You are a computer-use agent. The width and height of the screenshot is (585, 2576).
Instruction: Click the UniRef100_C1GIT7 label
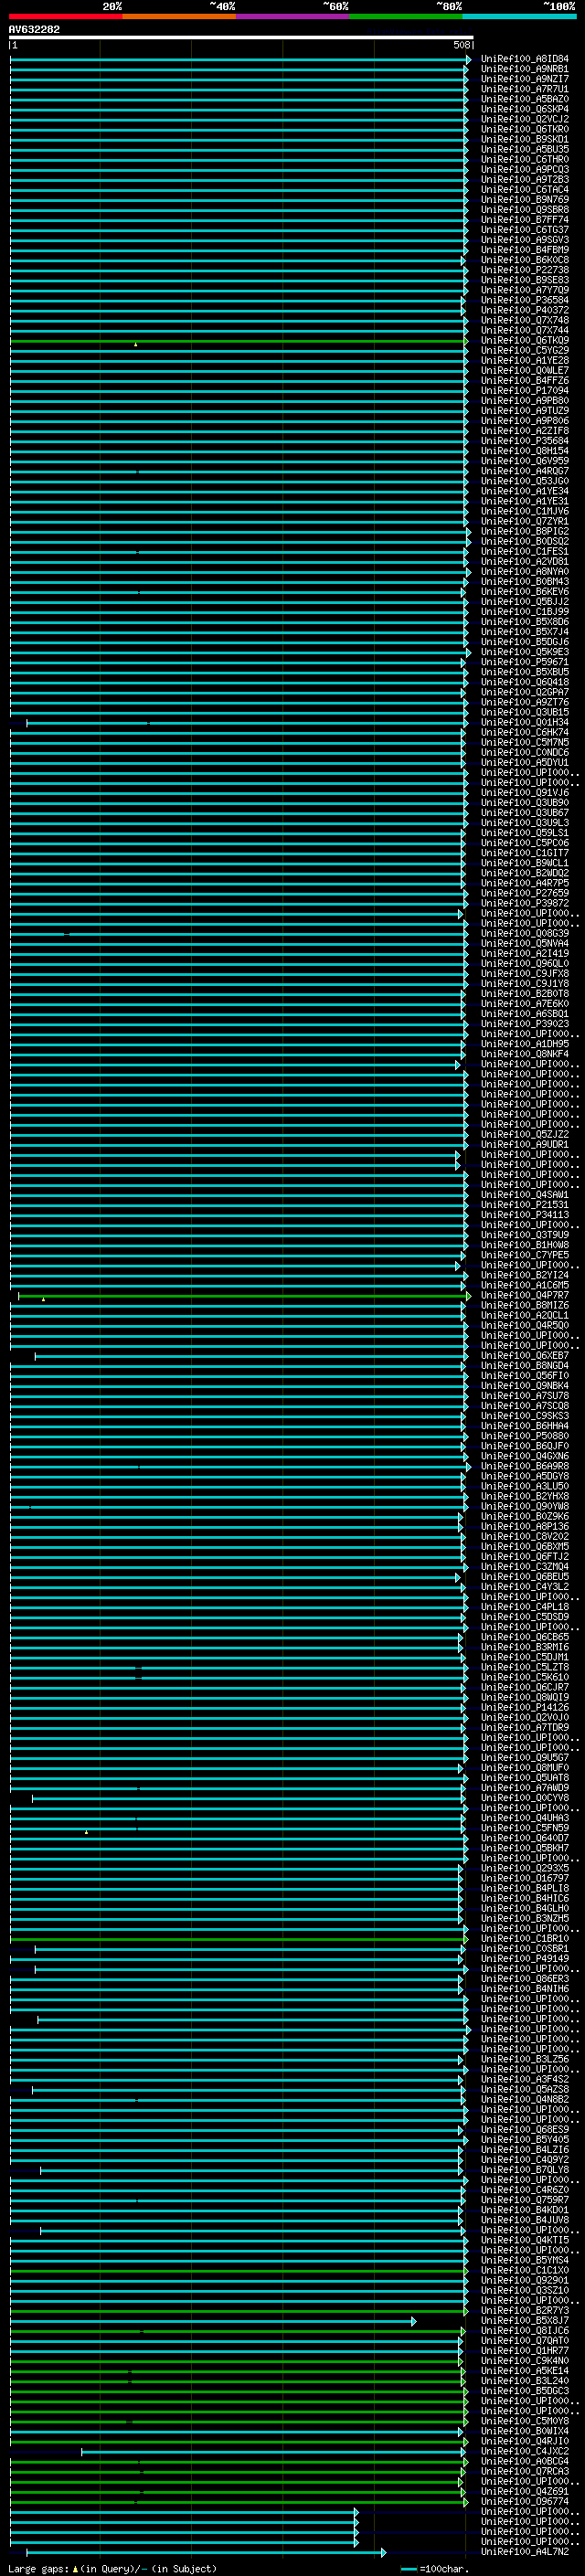pos(525,853)
